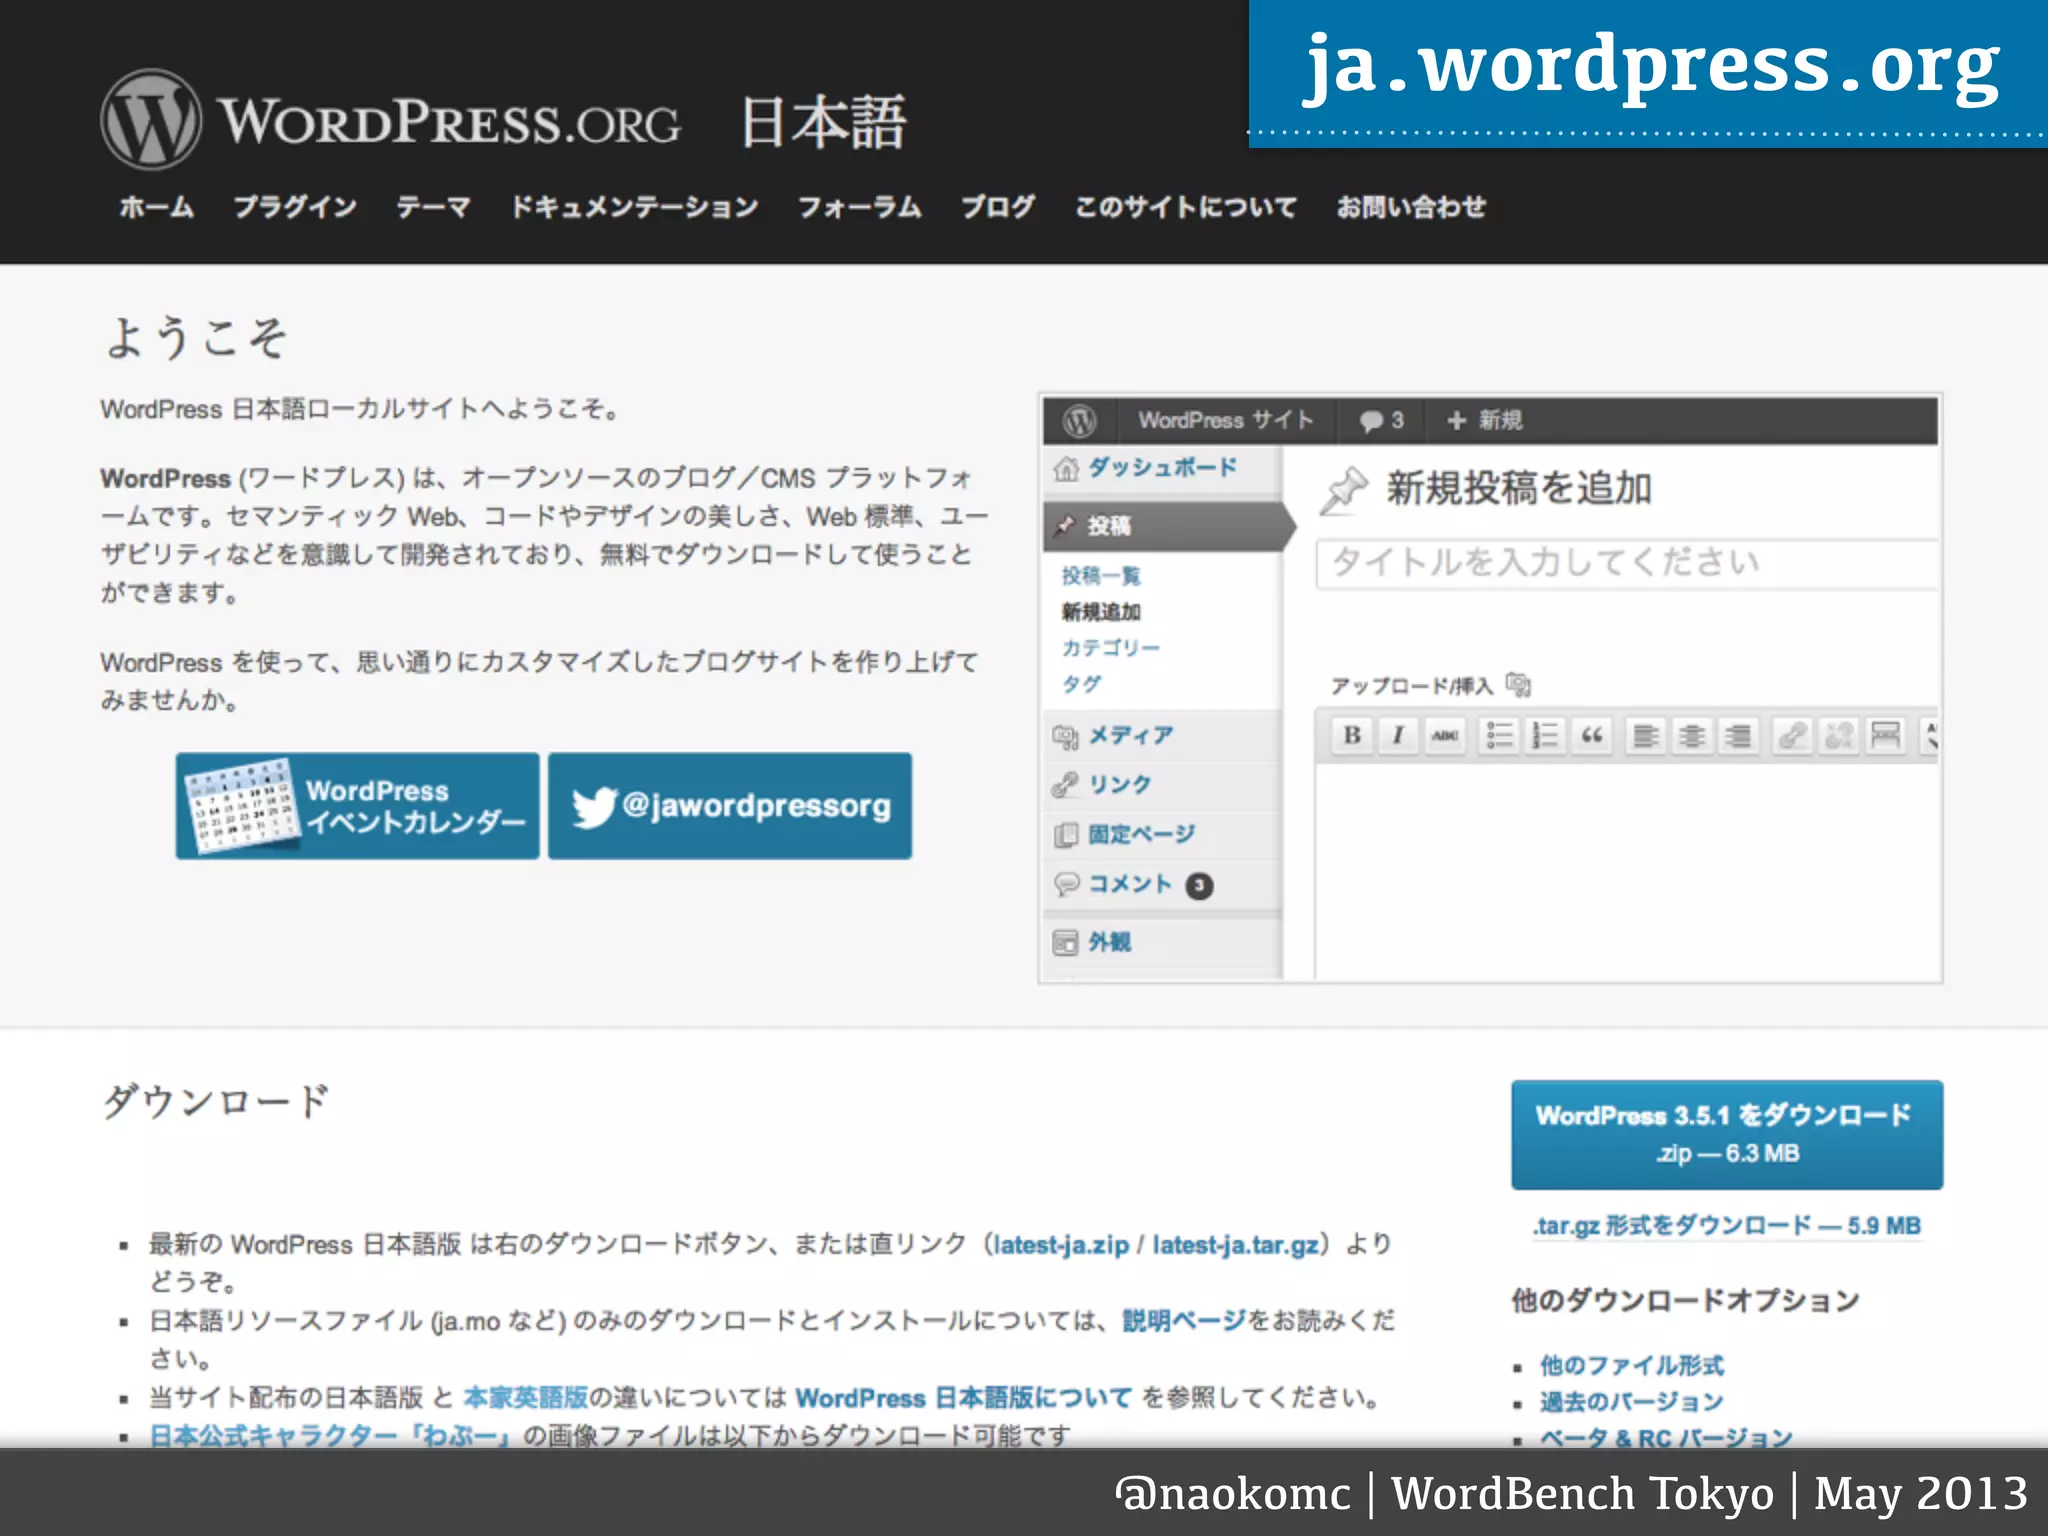Open メディア in admin sidebar
Viewport: 2048px width, 1536px height.
pos(1162,736)
